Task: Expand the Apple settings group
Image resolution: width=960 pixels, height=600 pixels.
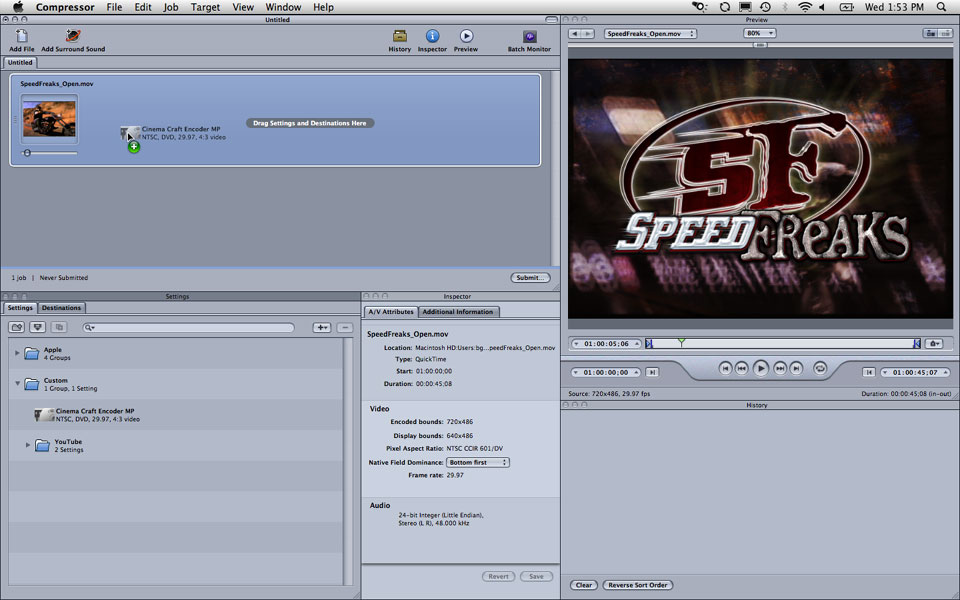Action: pyautogui.click(x=17, y=353)
